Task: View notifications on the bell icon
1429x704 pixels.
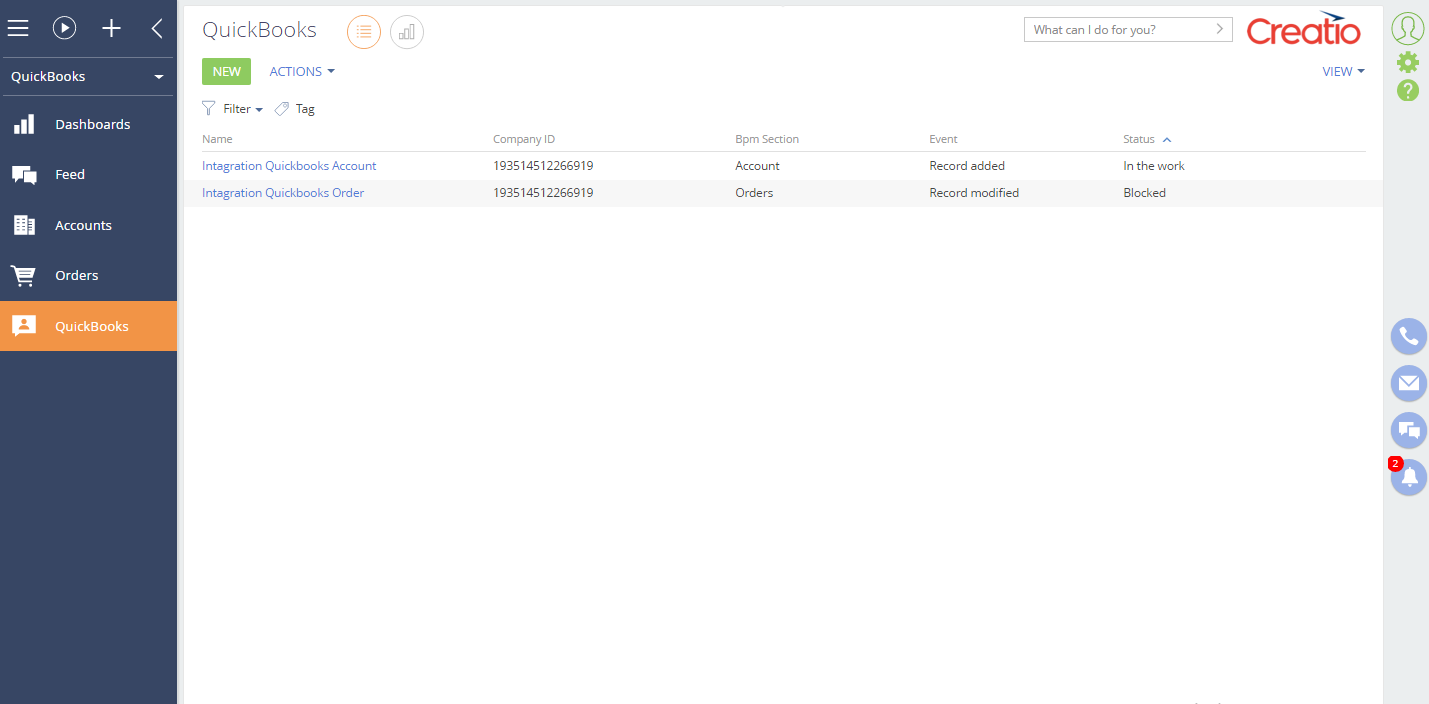Action: tap(1408, 477)
